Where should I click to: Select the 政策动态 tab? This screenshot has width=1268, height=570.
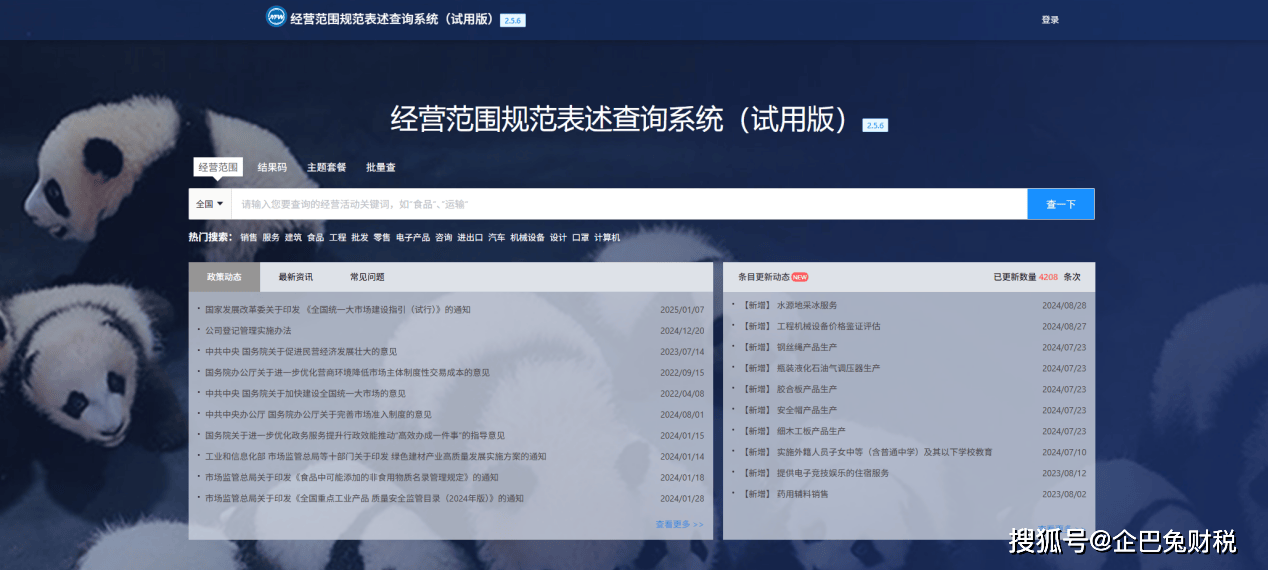(224, 277)
